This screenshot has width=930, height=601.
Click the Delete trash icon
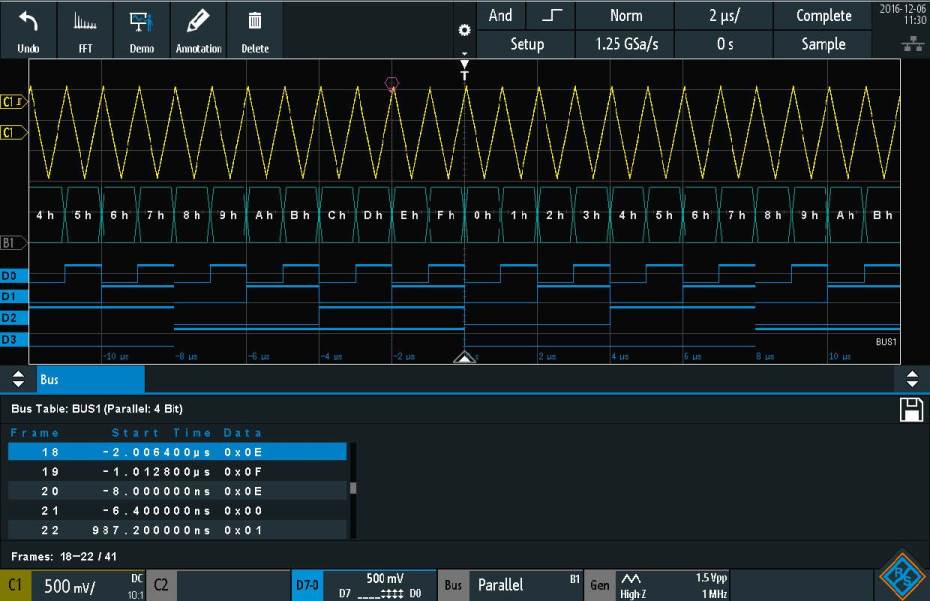(255, 29)
